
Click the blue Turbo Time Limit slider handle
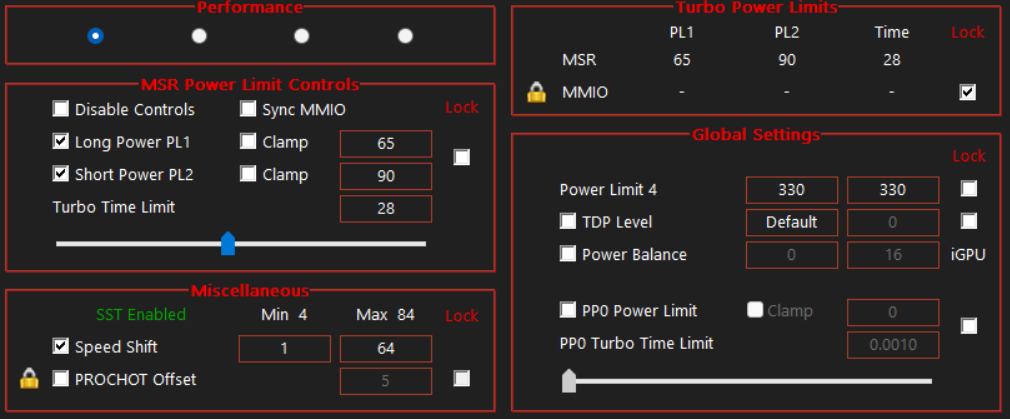pyautogui.click(x=228, y=243)
